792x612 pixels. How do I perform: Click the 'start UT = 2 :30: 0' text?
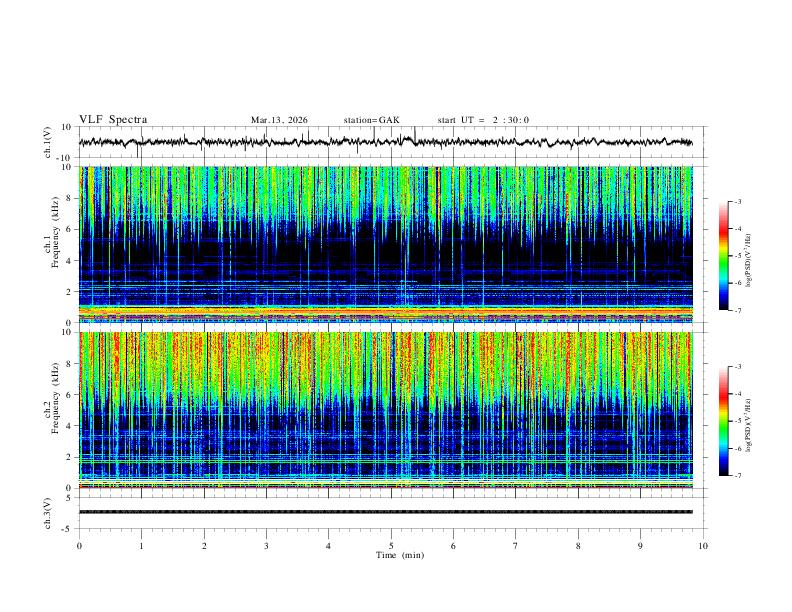483,120
